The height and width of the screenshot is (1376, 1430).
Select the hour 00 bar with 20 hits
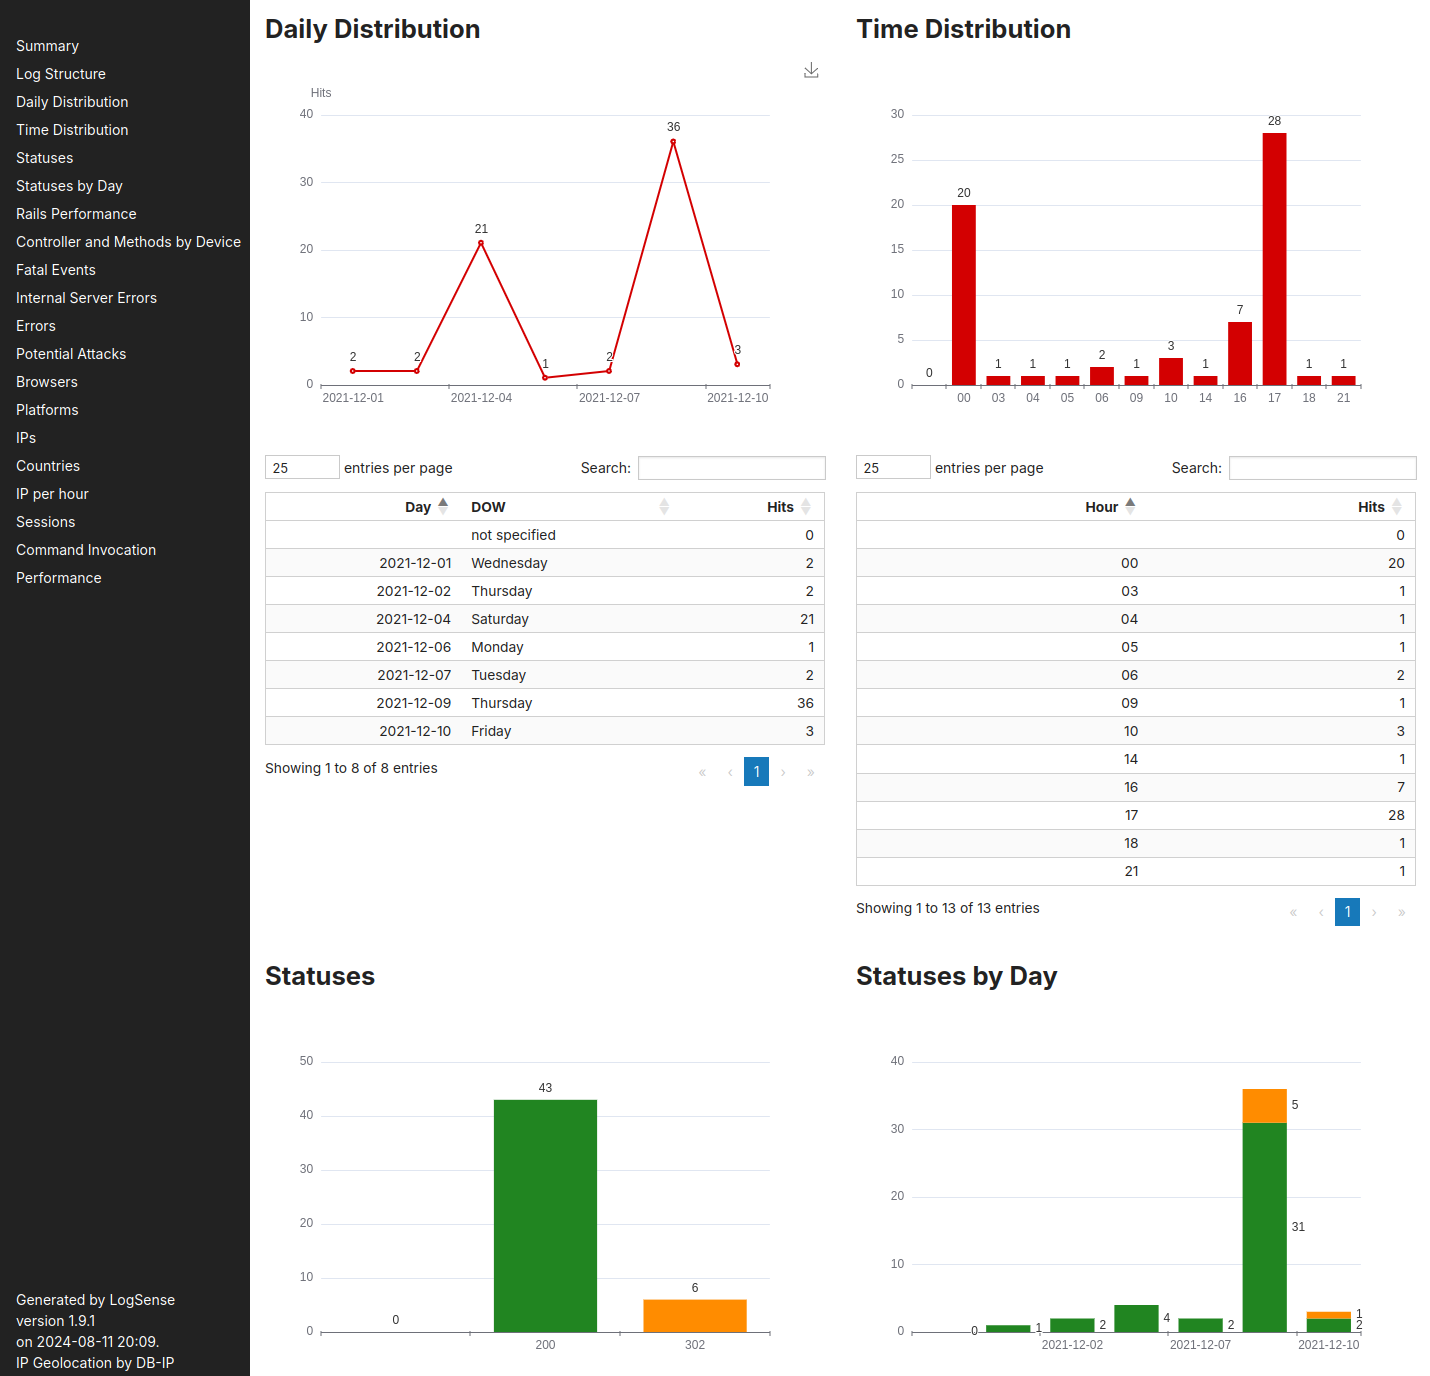[964, 295]
